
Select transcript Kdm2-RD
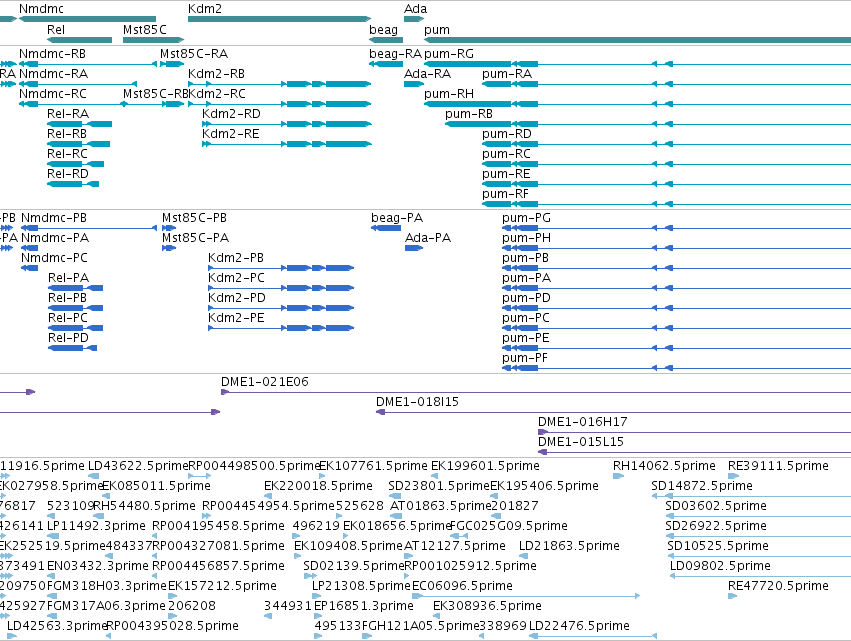[287, 124]
